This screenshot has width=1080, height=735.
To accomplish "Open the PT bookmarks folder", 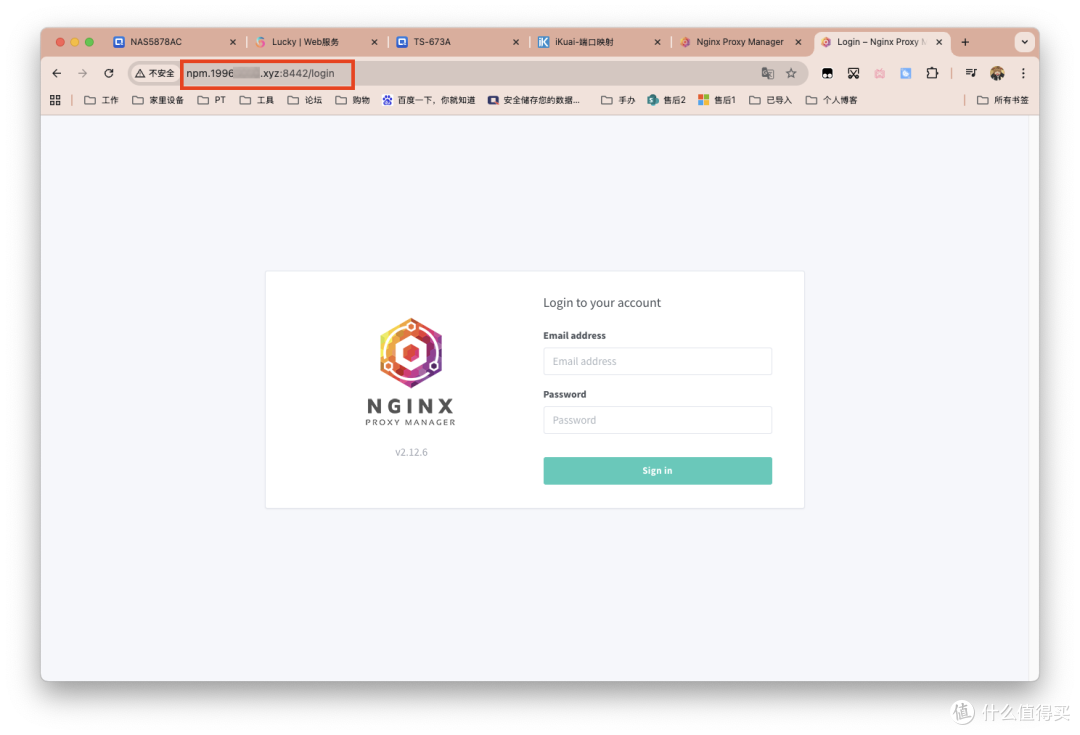I will tap(211, 100).
